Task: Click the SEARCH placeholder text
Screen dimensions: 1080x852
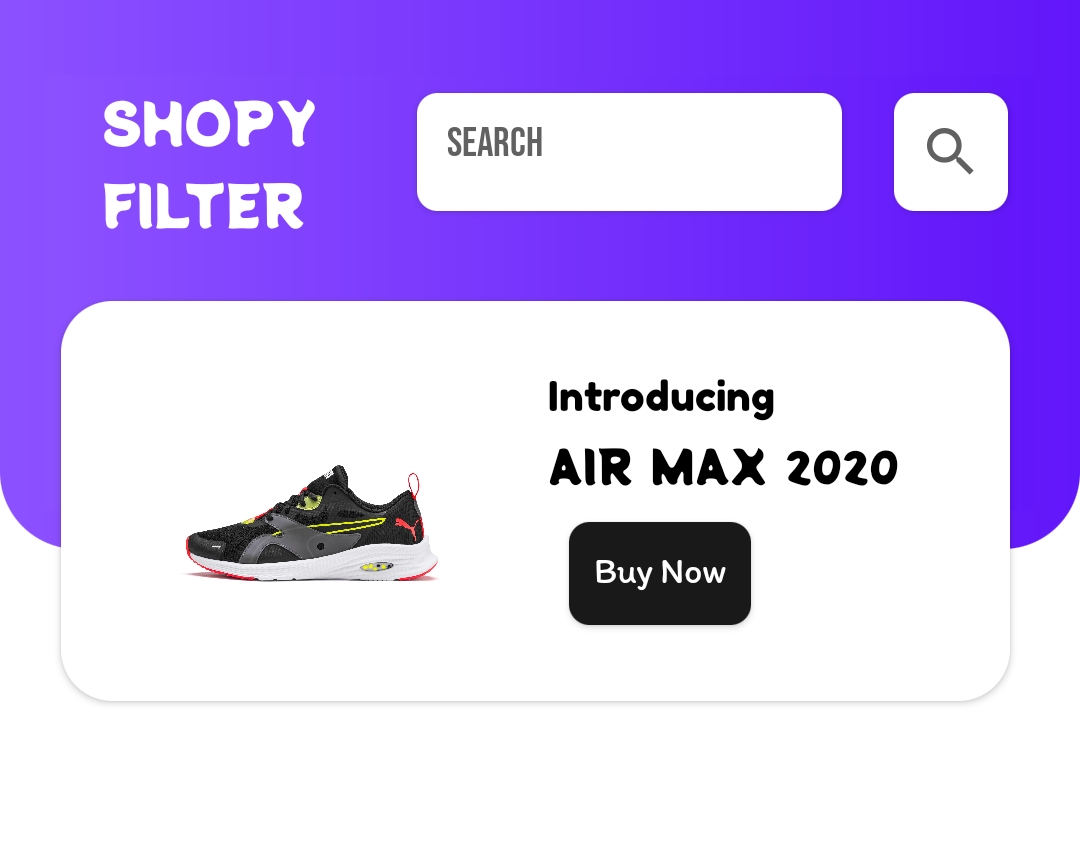Action: (x=495, y=142)
